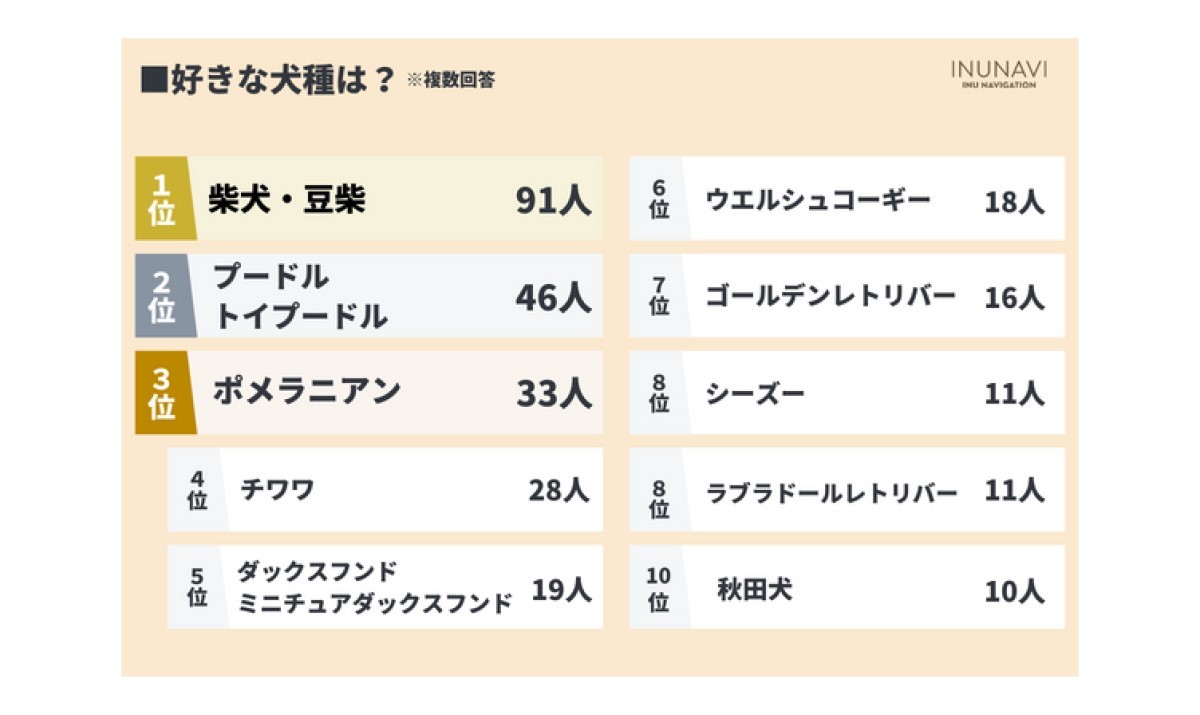Image resolution: width=1200 pixels, height=715 pixels.
Task: Click the ゴールデンレトリバー label
Action: pos(830,296)
